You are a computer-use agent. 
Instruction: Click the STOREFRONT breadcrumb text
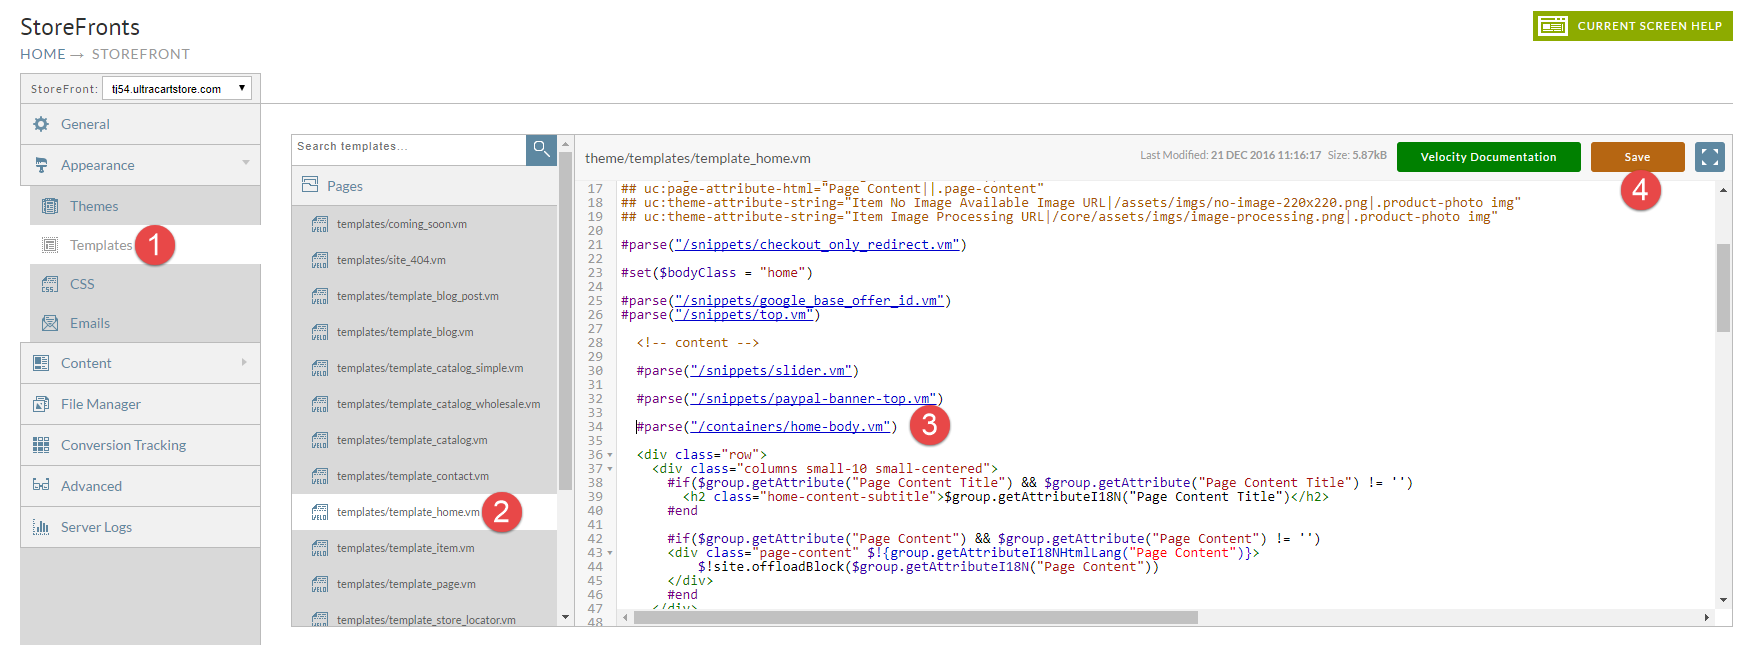point(141,54)
